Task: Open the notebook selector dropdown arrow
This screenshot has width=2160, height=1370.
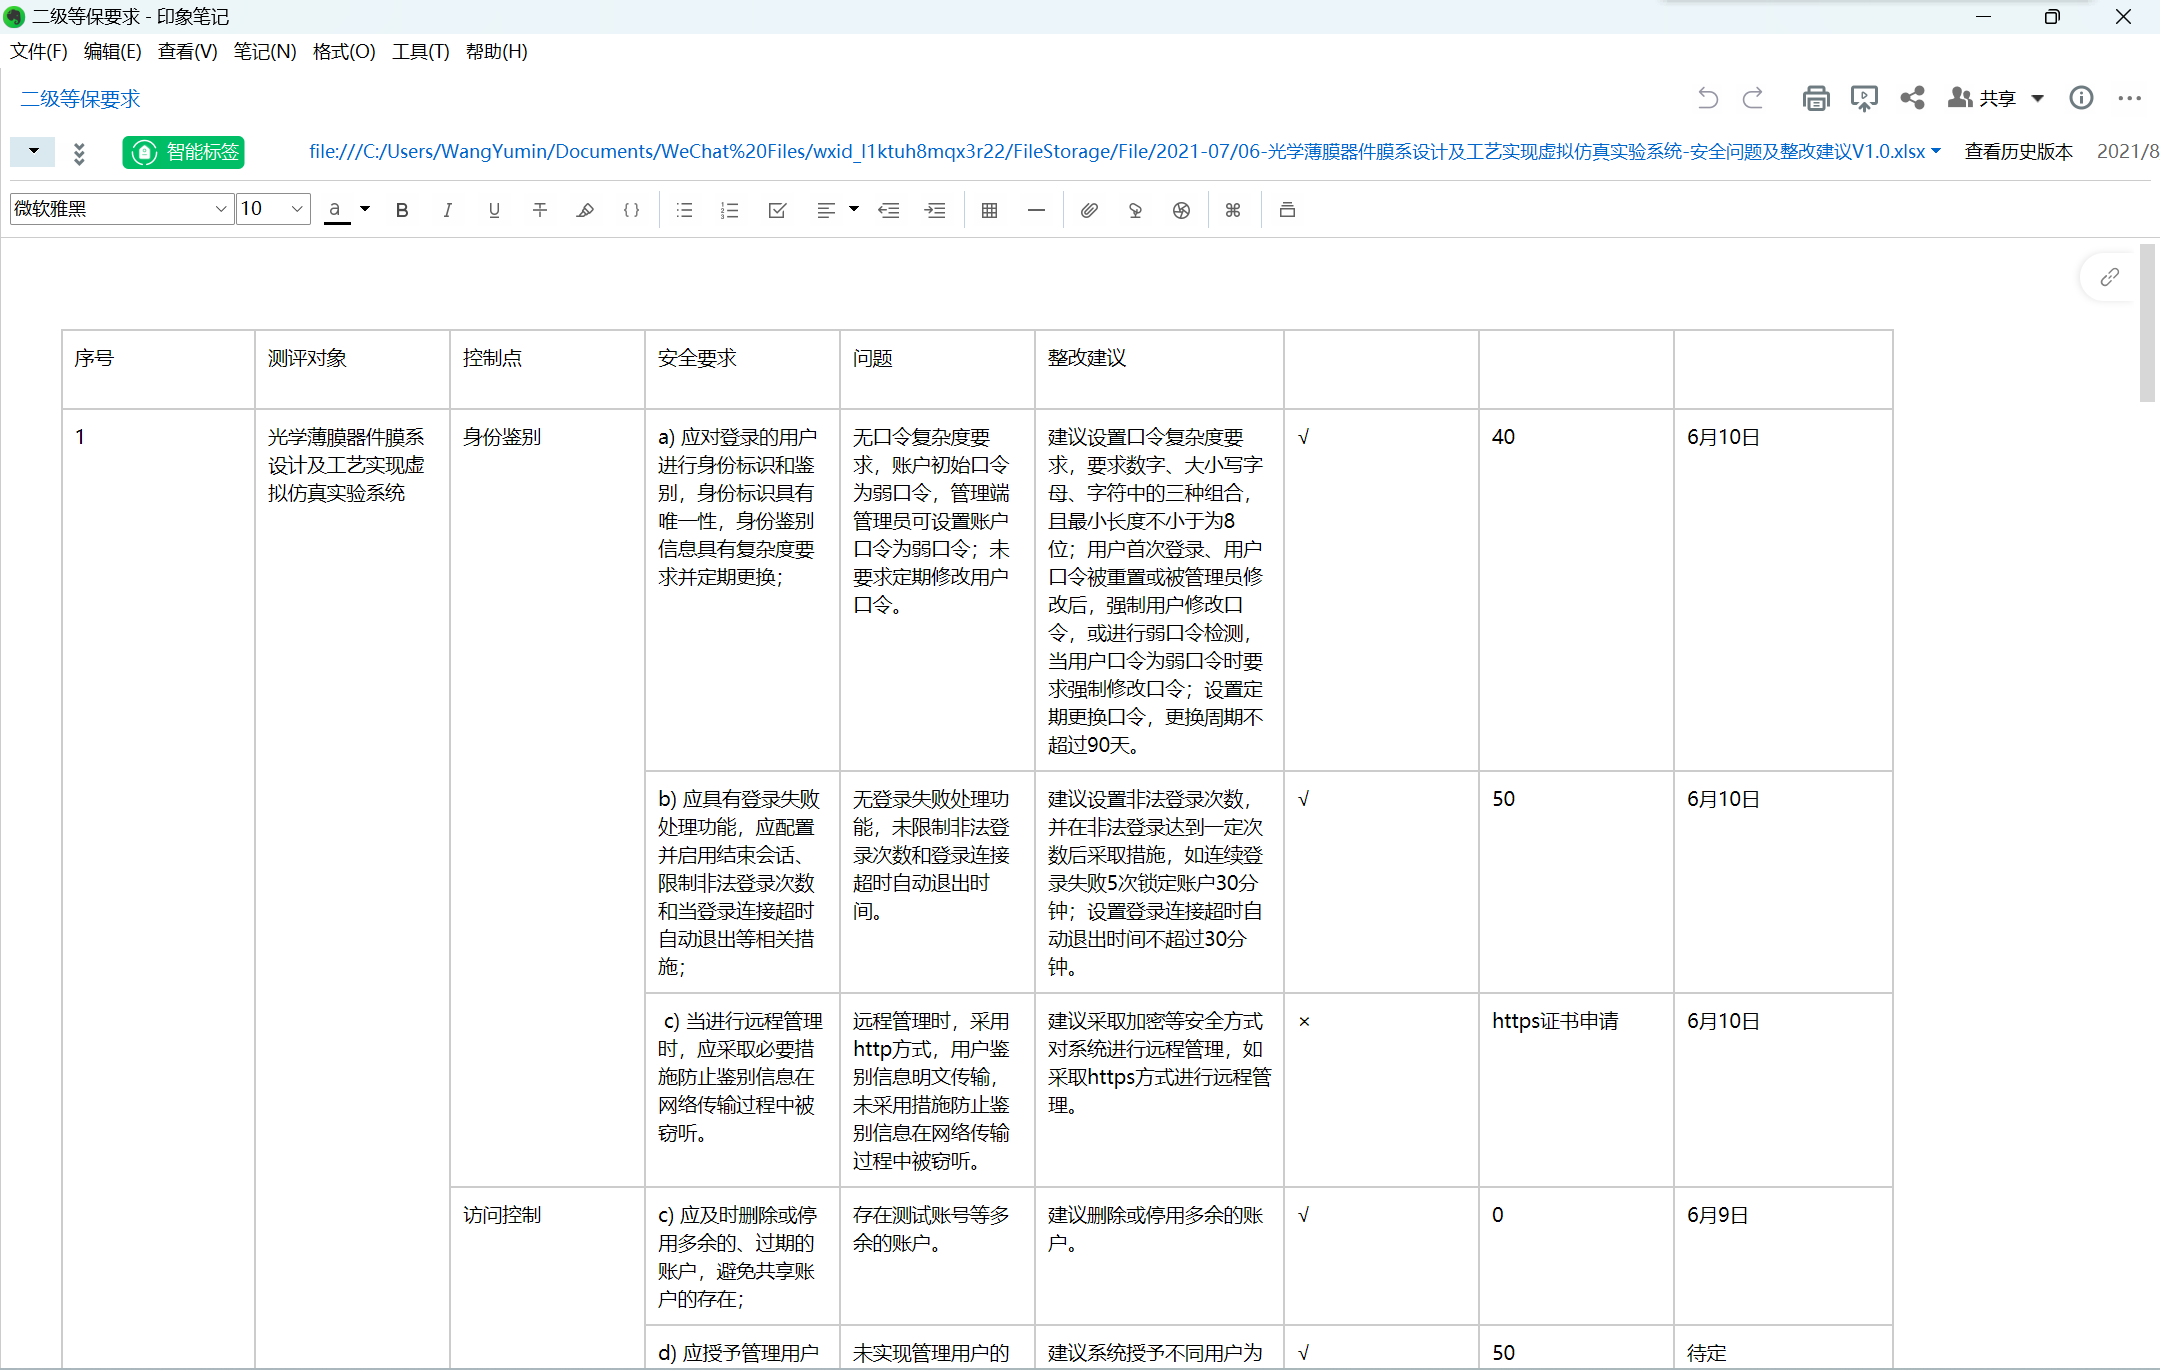Action: click(x=33, y=151)
